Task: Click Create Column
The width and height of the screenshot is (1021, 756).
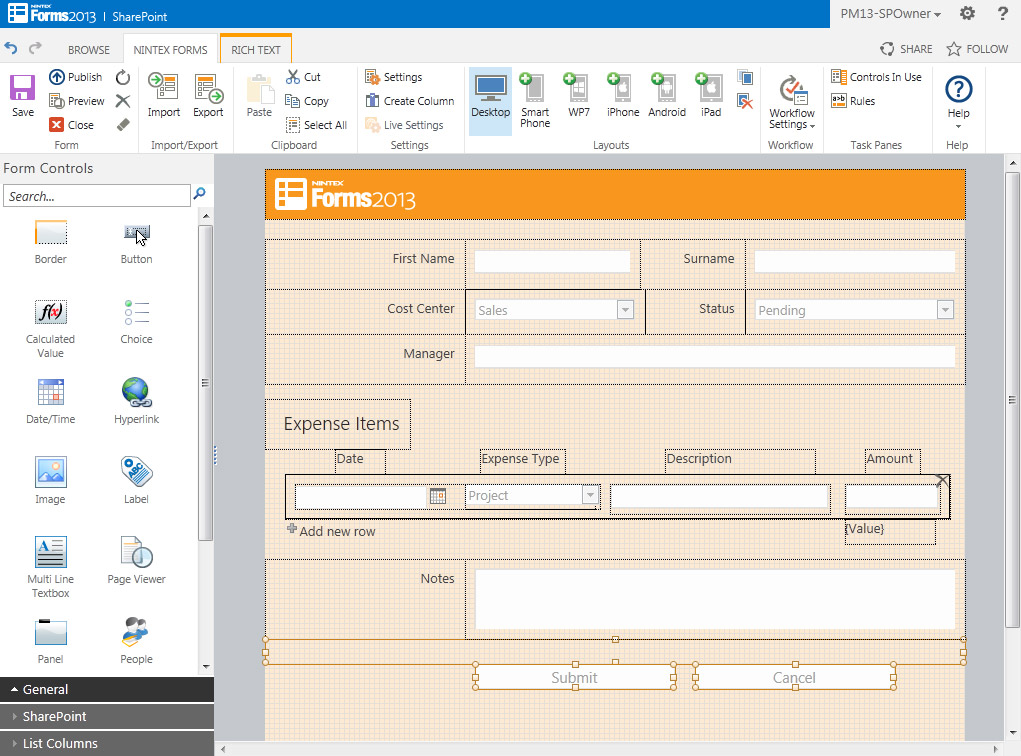Action: (x=410, y=101)
